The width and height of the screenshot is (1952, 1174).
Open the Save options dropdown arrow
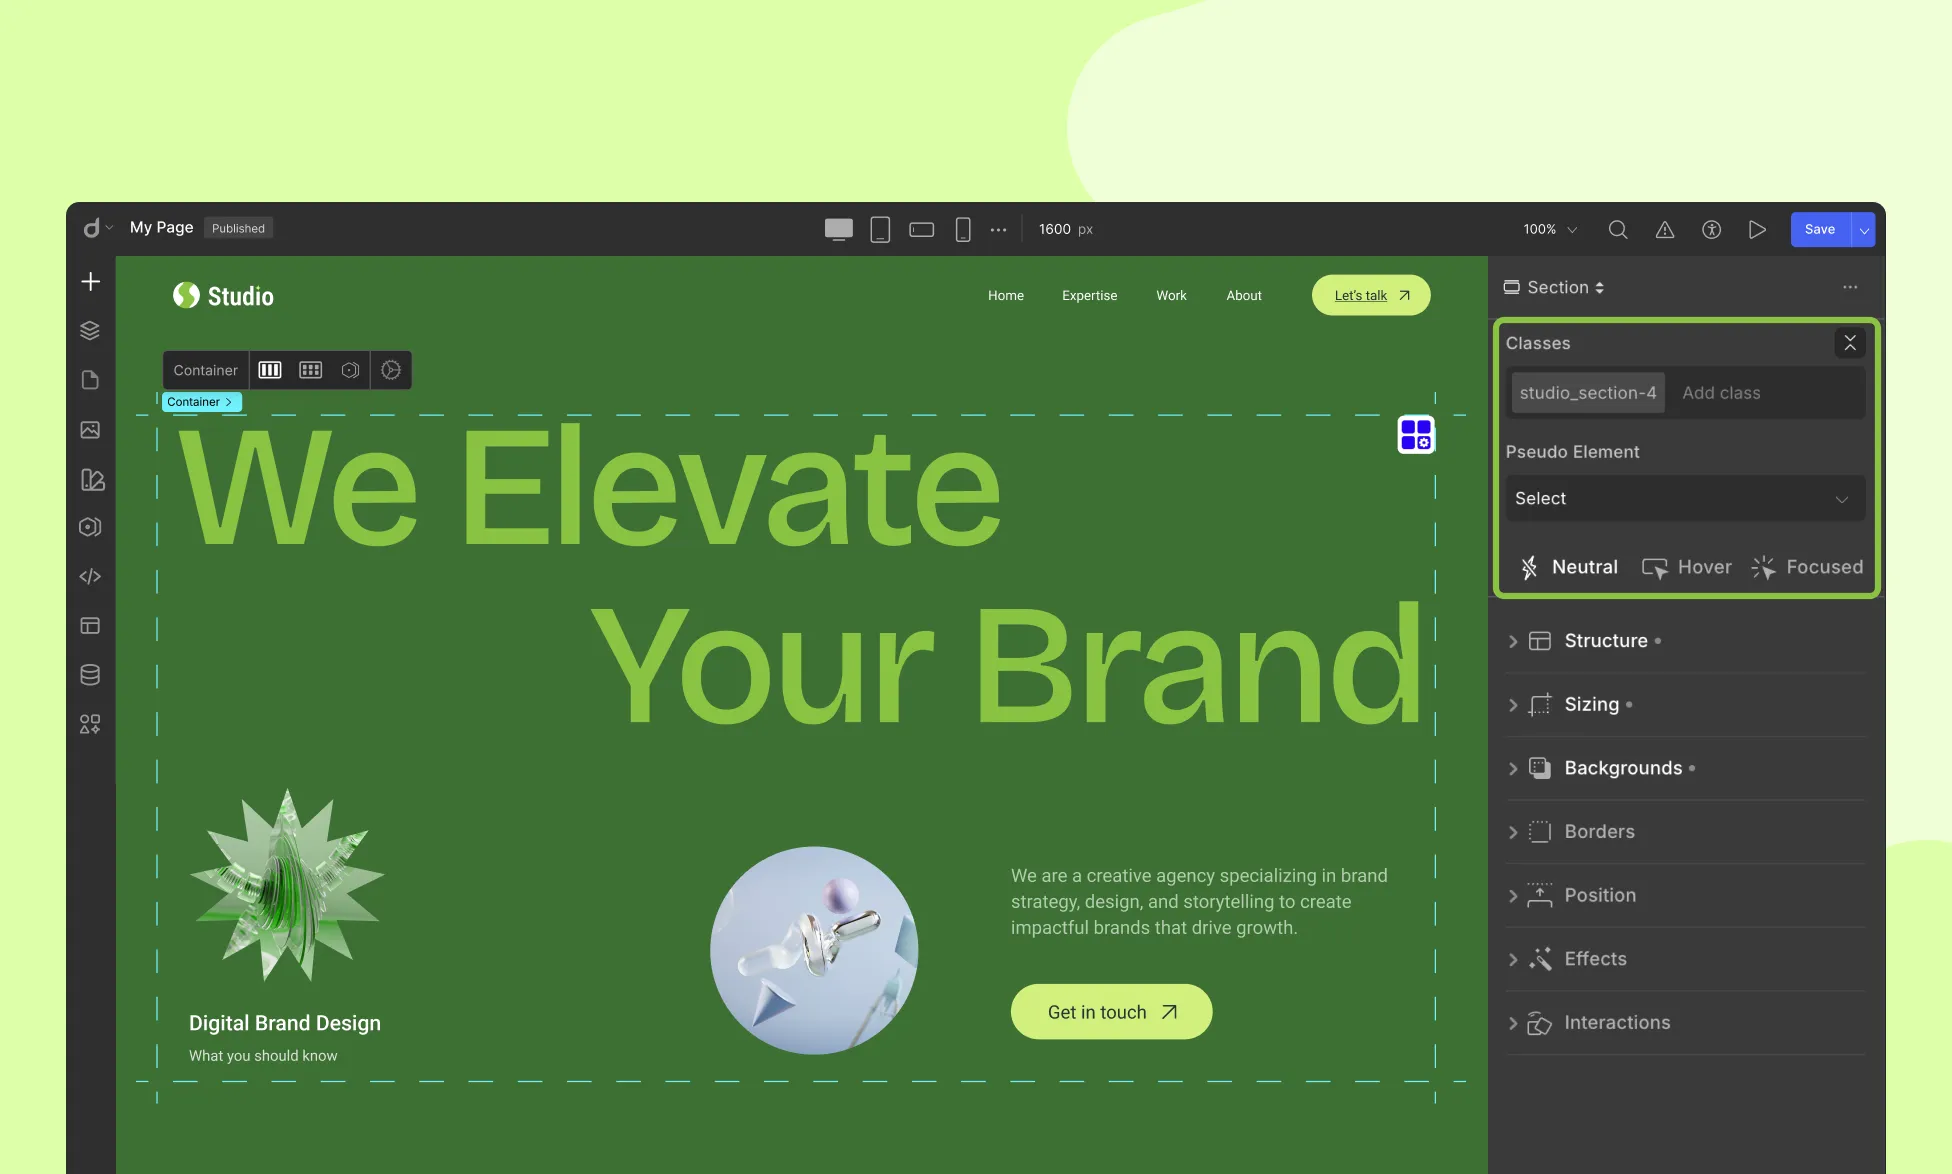coord(1863,229)
